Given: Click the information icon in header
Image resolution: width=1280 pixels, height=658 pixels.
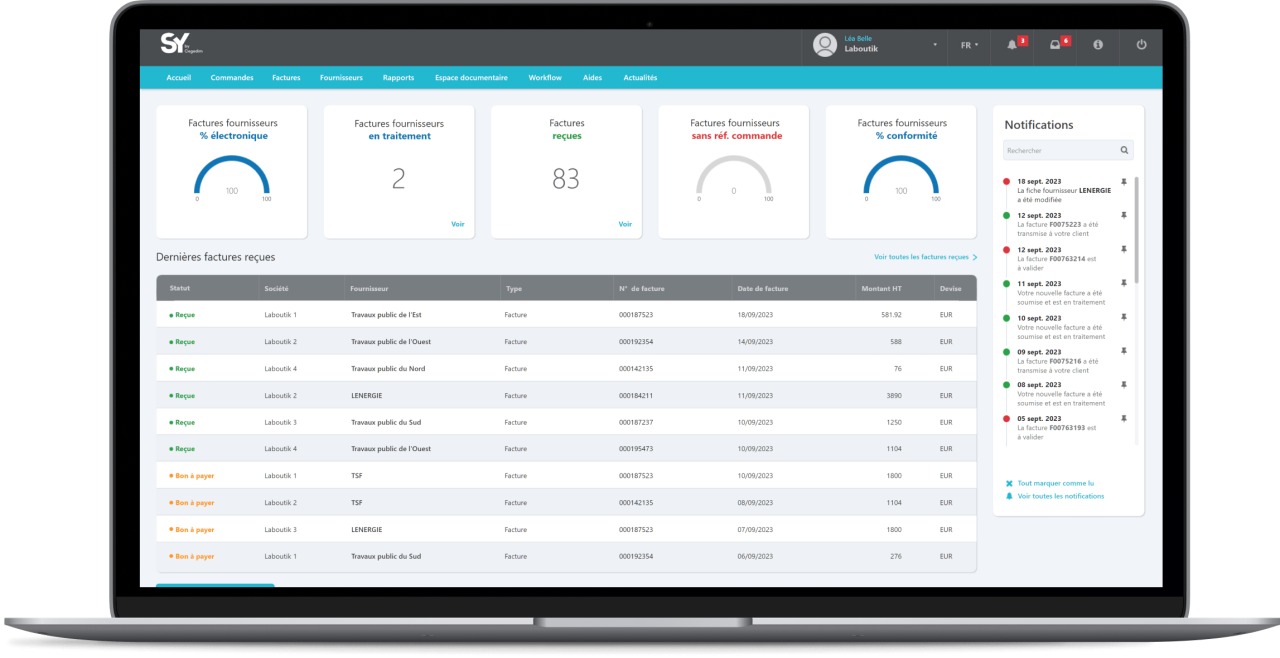Looking at the screenshot, I should pos(1098,45).
